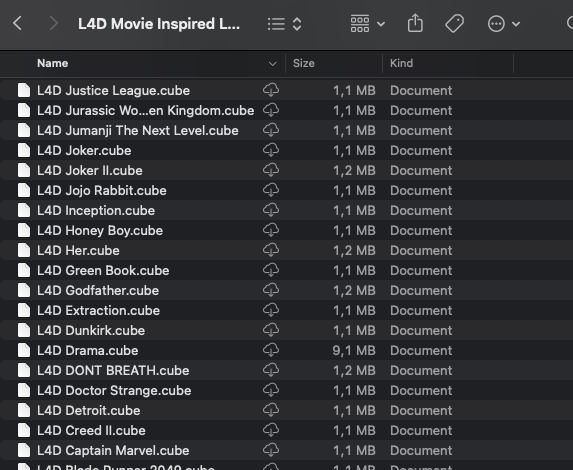The image size is (573, 470).
Task: Sort by the Name column header
Action: pos(53,63)
